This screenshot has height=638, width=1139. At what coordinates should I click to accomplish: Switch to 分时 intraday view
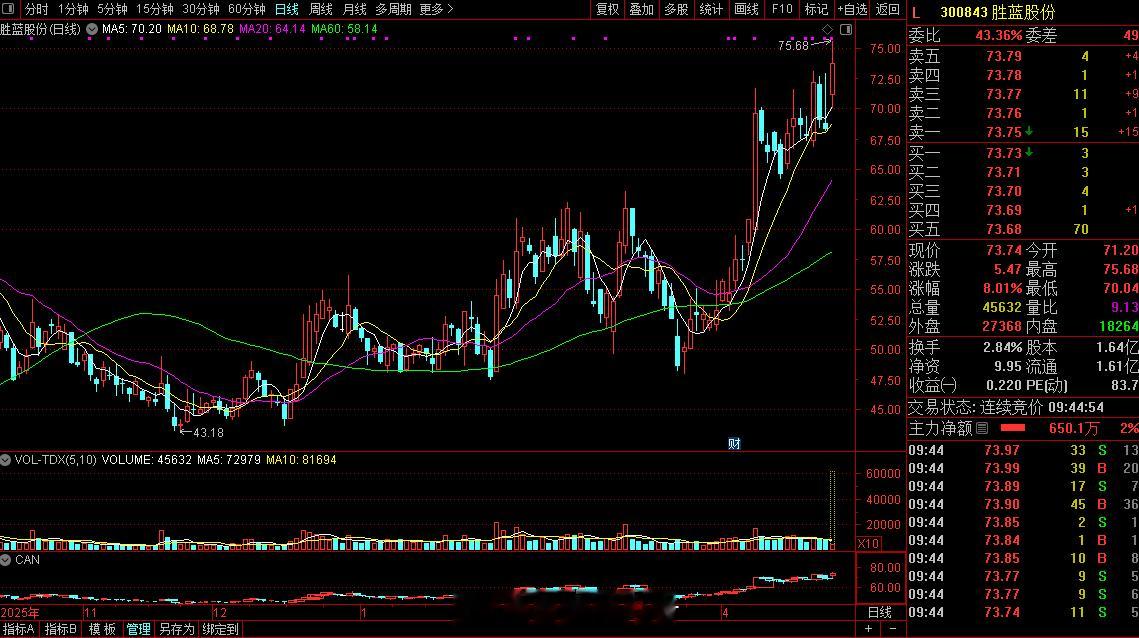point(36,9)
